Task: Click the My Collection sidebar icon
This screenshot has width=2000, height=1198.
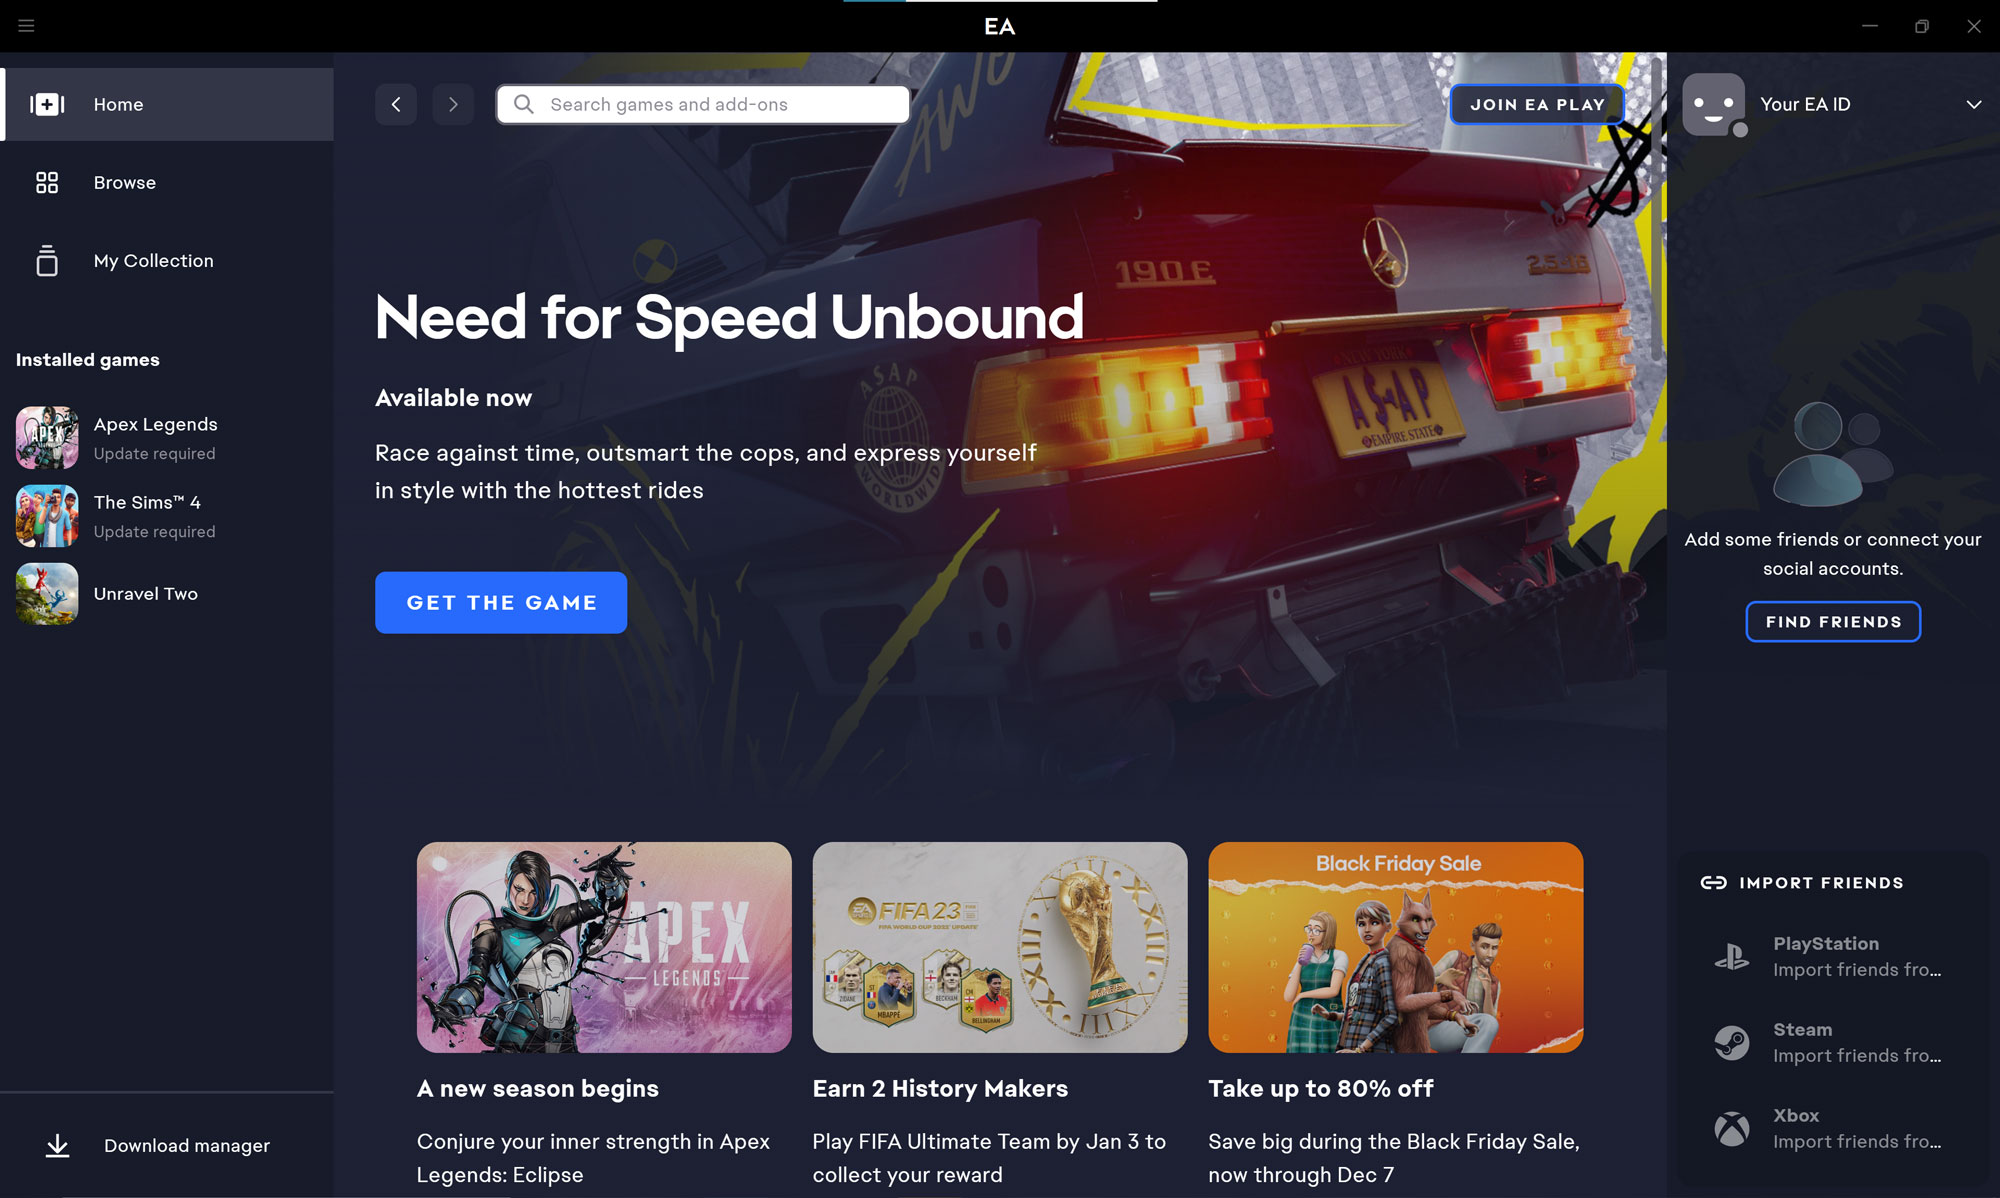Action: click(47, 260)
